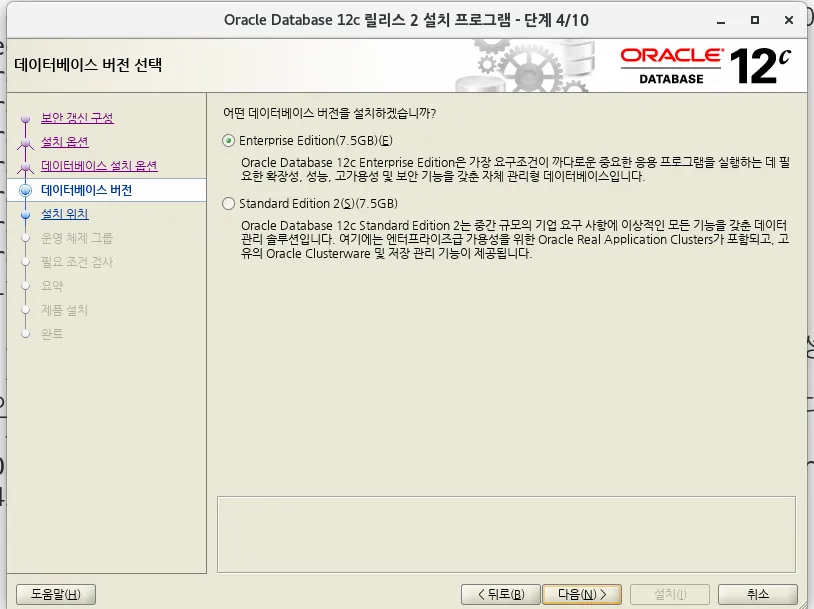Click the step marker beside 설치 옵션

(x=25, y=142)
